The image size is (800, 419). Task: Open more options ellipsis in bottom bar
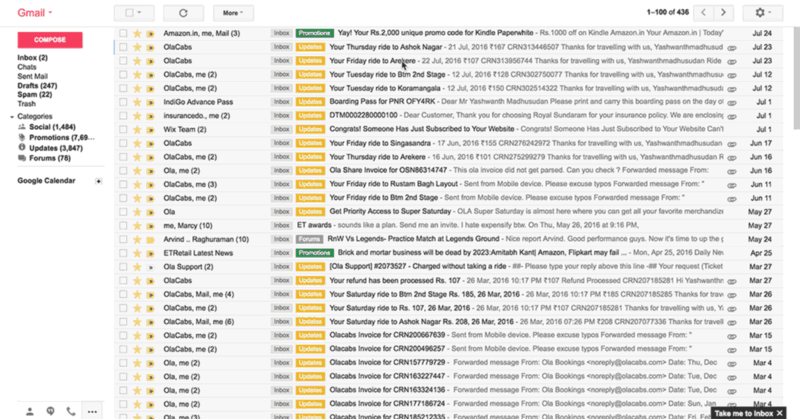[x=92, y=412]
